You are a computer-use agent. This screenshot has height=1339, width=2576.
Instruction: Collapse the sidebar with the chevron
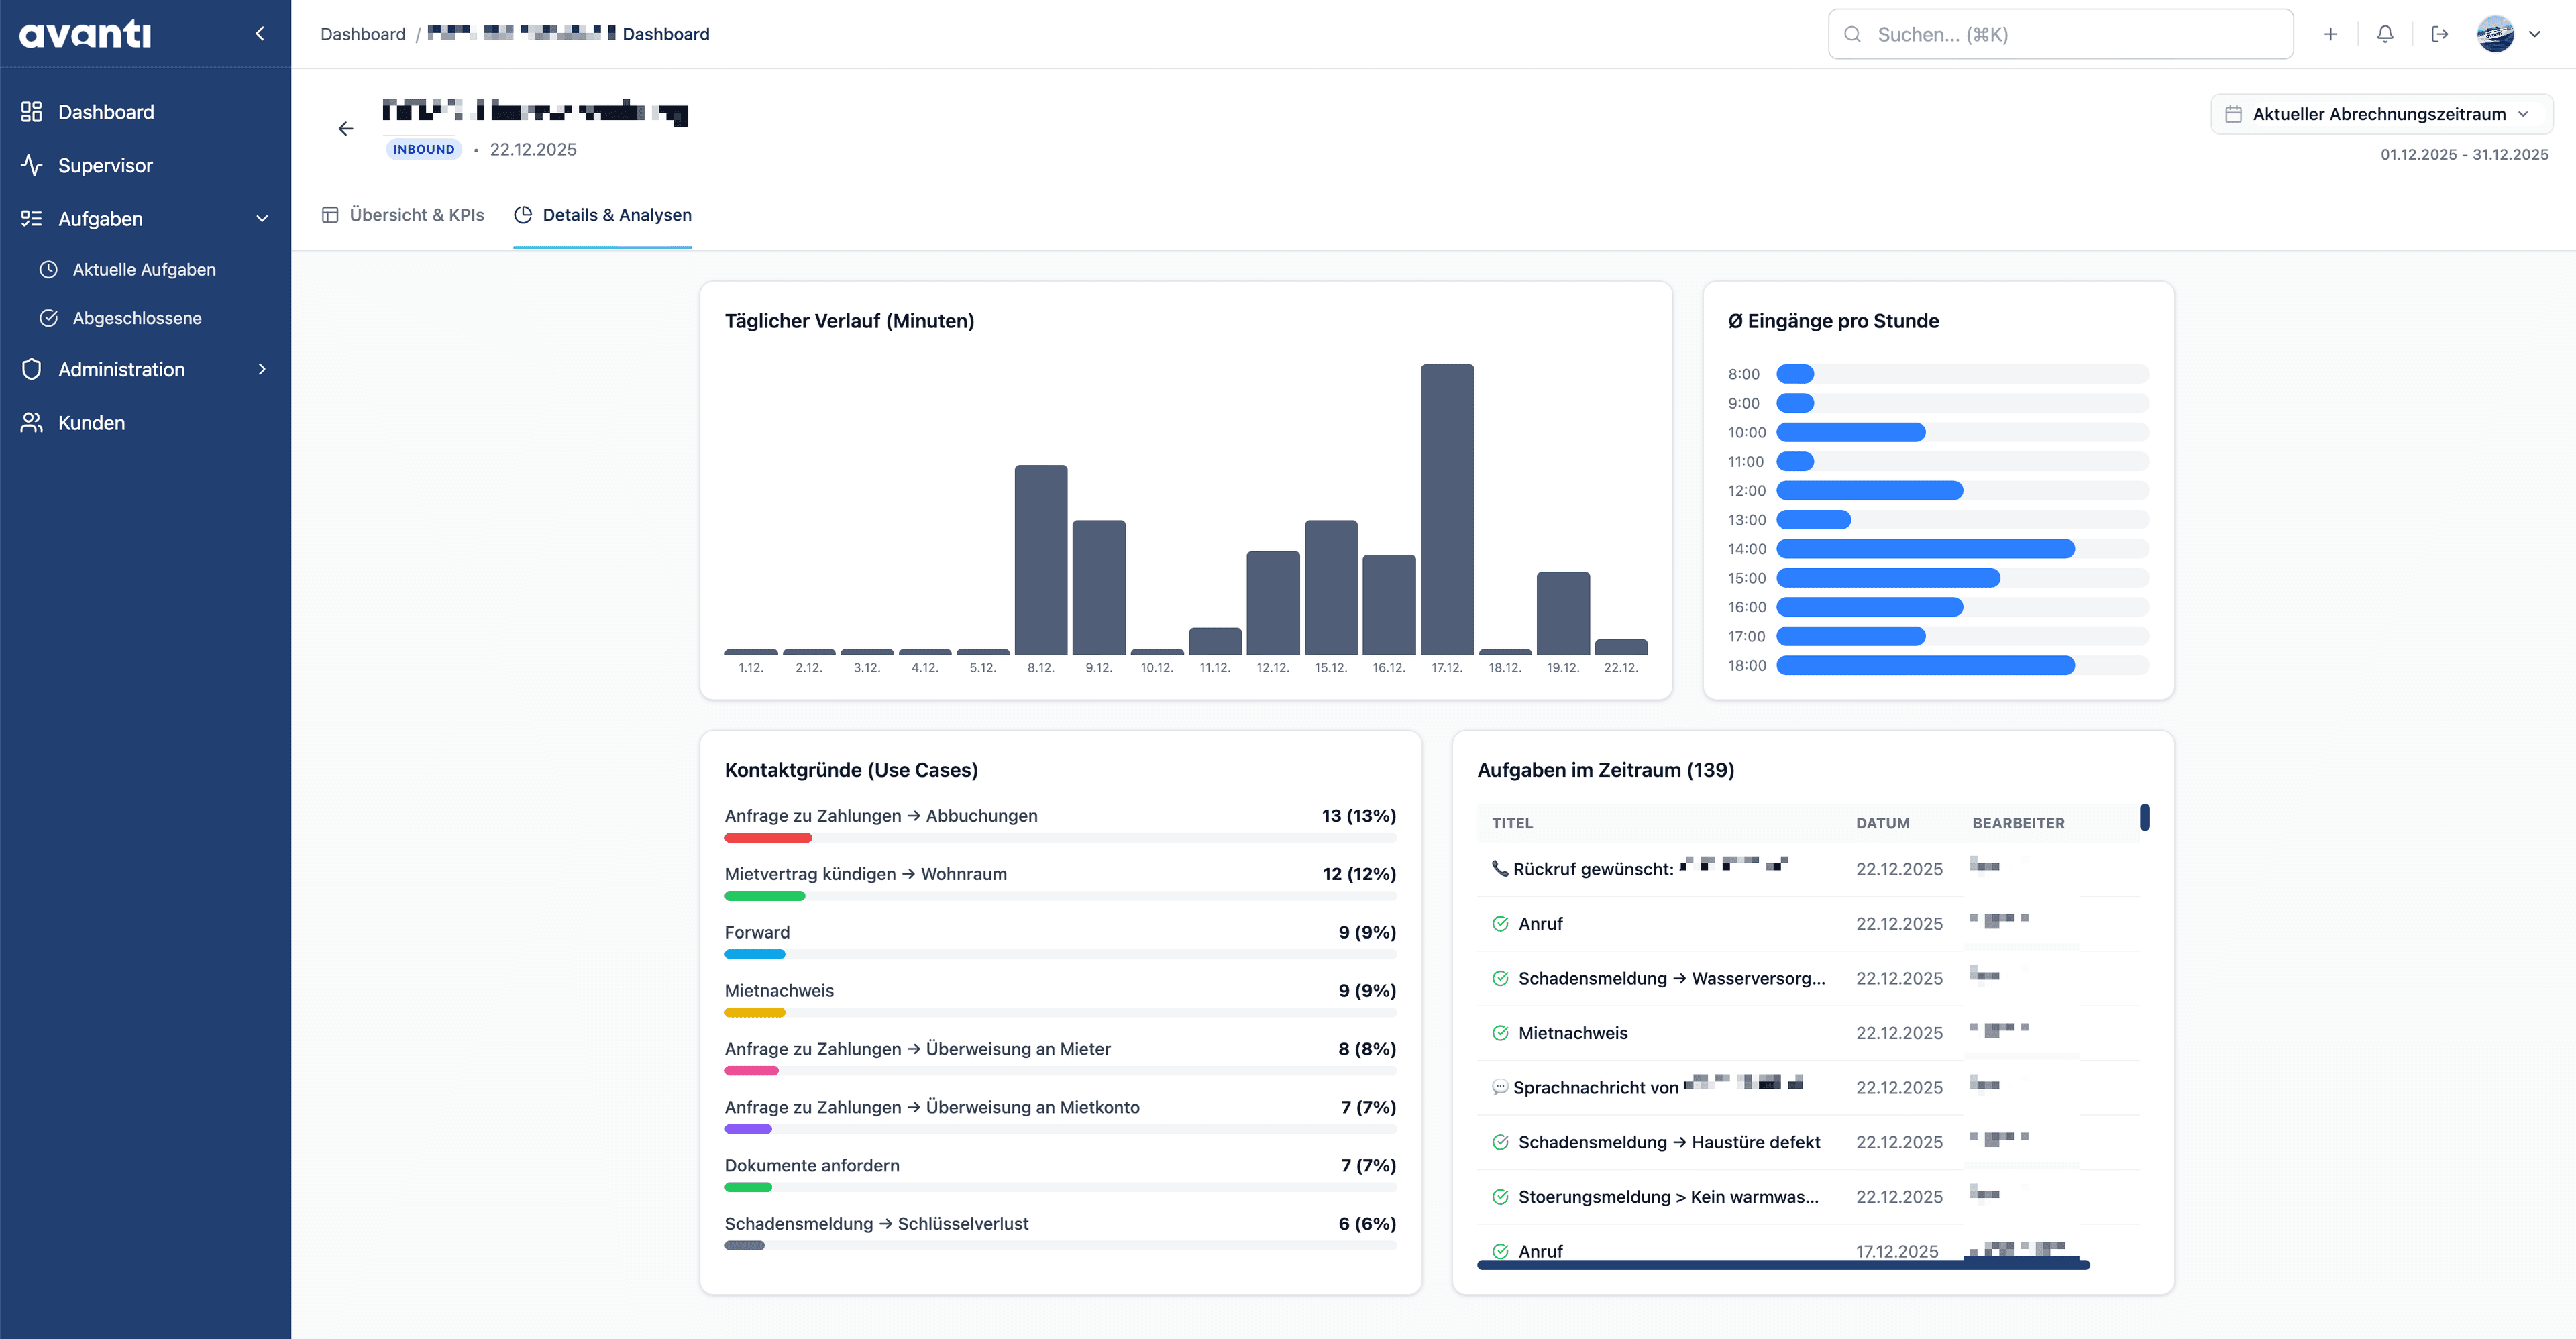260,34
